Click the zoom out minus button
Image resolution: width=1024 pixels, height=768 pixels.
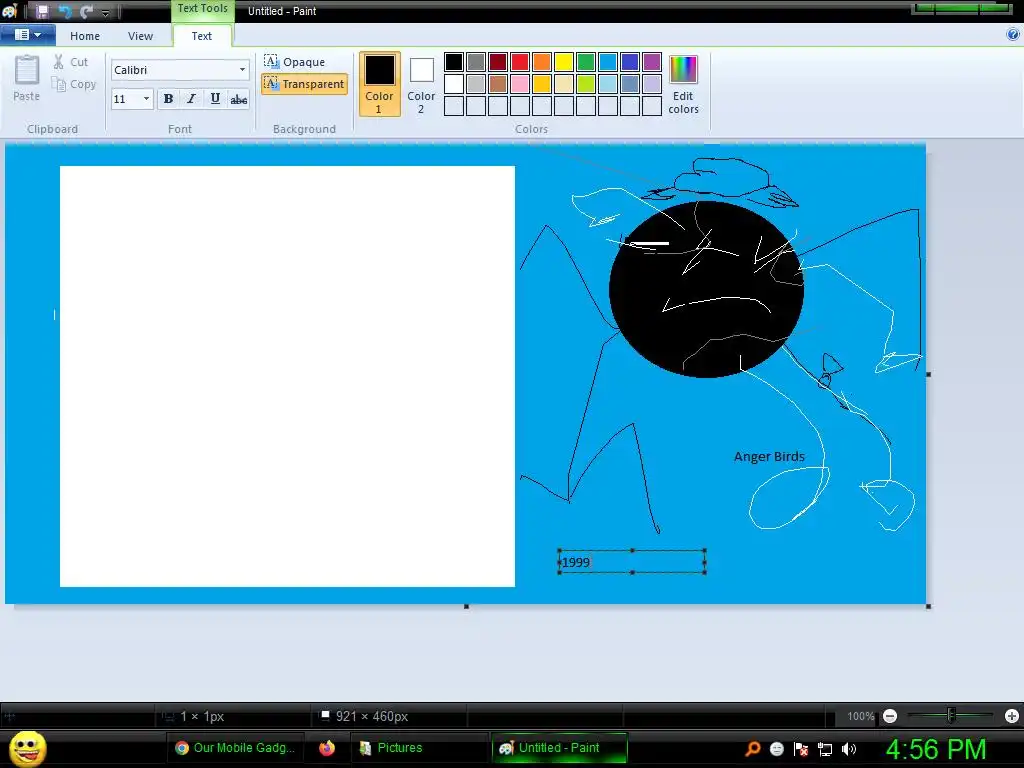click(x=889, y=716)
